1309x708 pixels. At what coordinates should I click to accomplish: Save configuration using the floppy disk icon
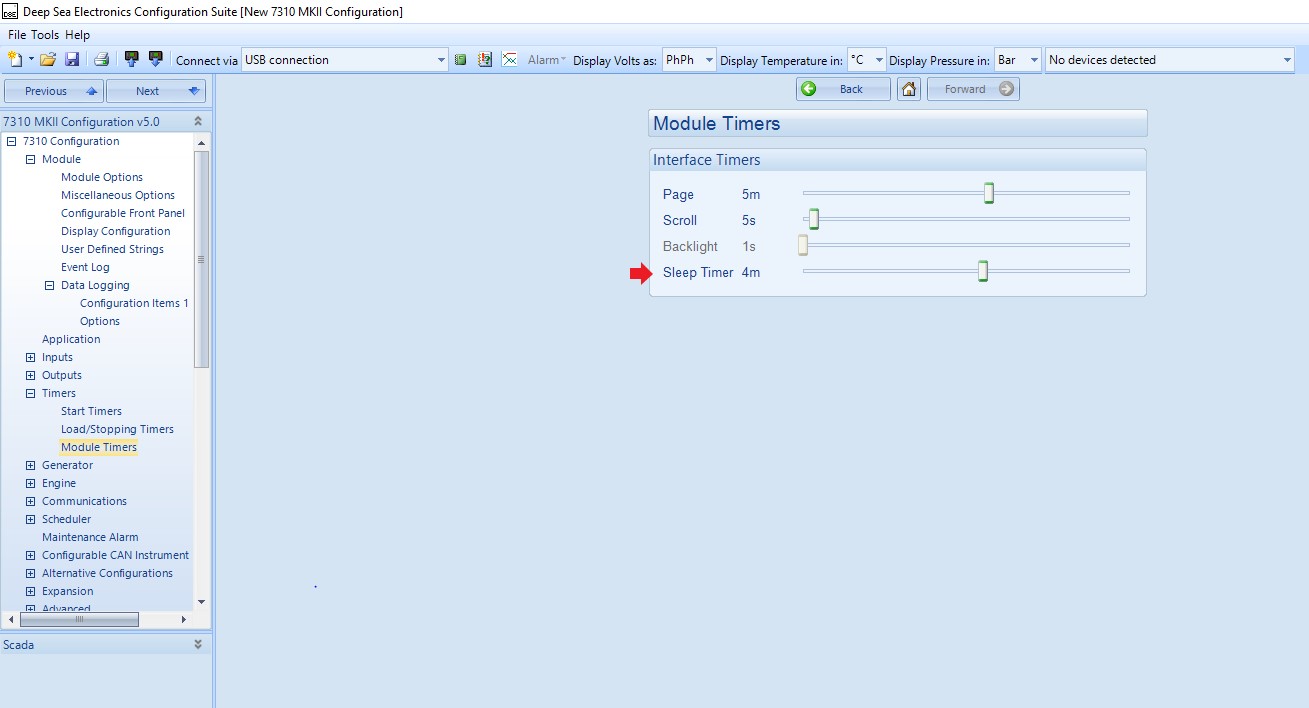(x=72, y=60)
